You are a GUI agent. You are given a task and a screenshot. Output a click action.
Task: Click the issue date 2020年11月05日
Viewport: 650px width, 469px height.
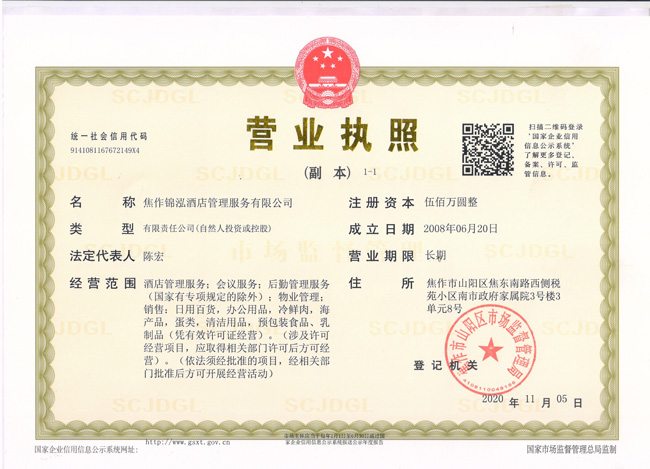pos(523,399)
